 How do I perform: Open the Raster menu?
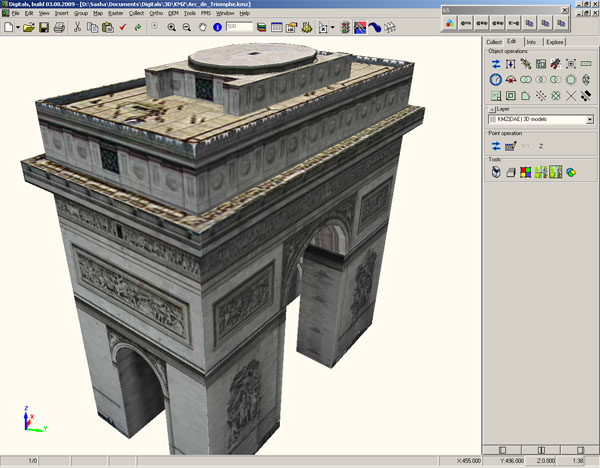click(116, 13)
